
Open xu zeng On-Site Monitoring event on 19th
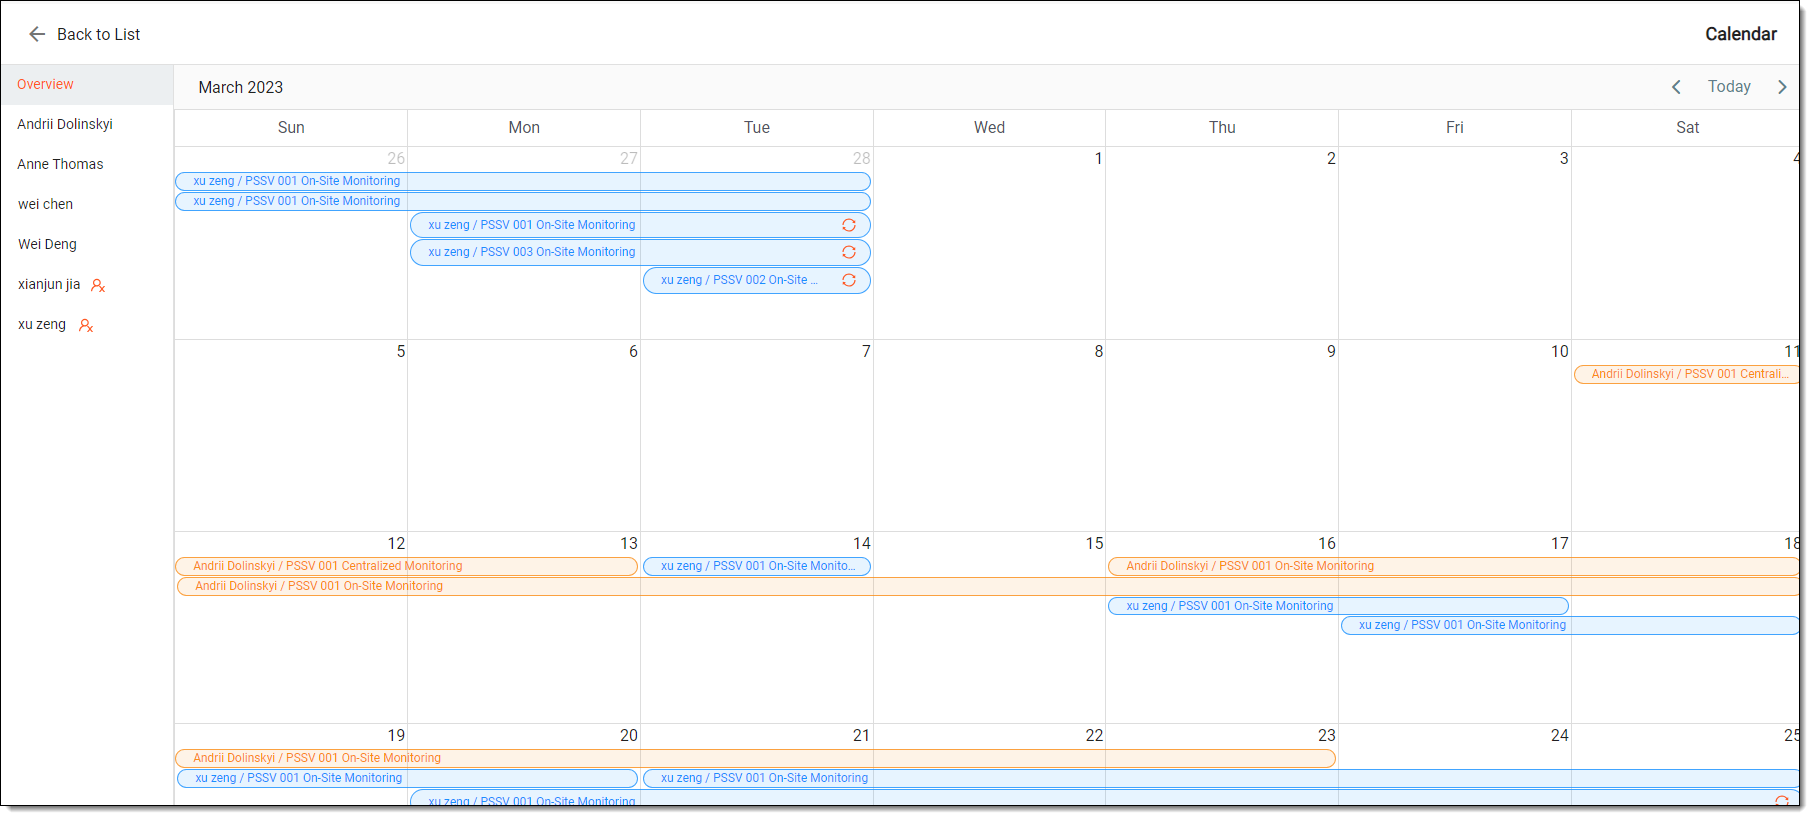pos(408,778)
